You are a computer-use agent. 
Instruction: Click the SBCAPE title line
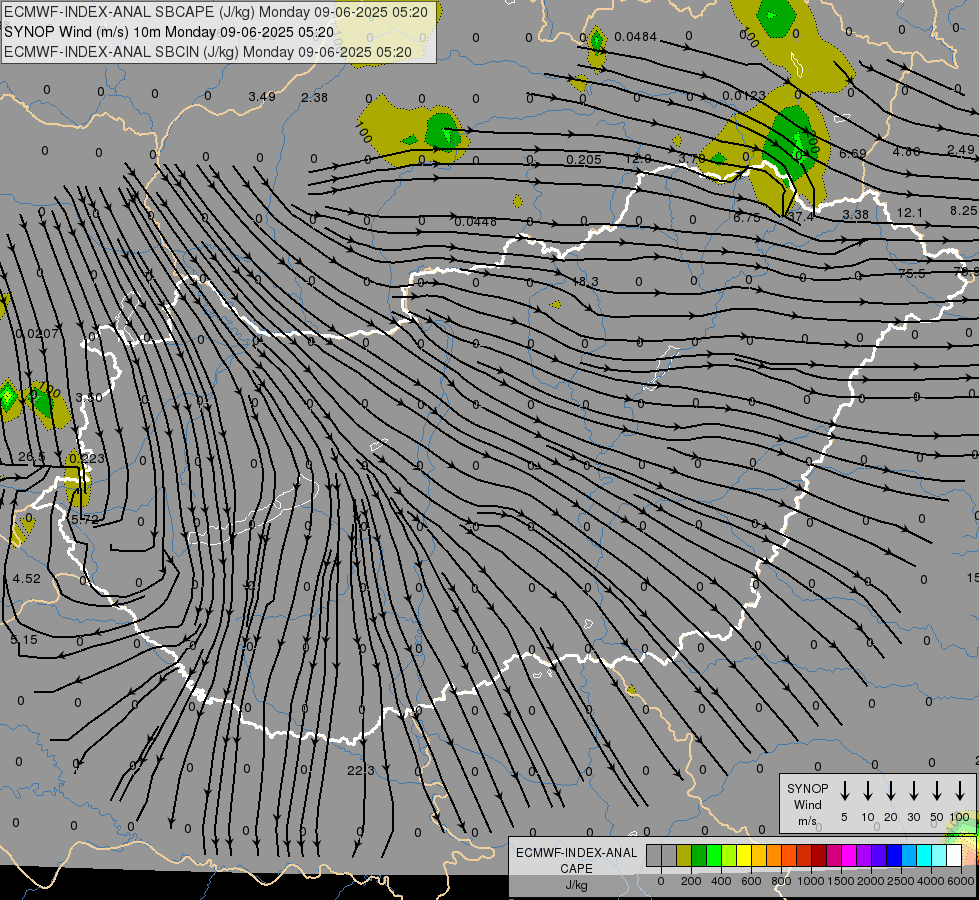tap(216, 12)
